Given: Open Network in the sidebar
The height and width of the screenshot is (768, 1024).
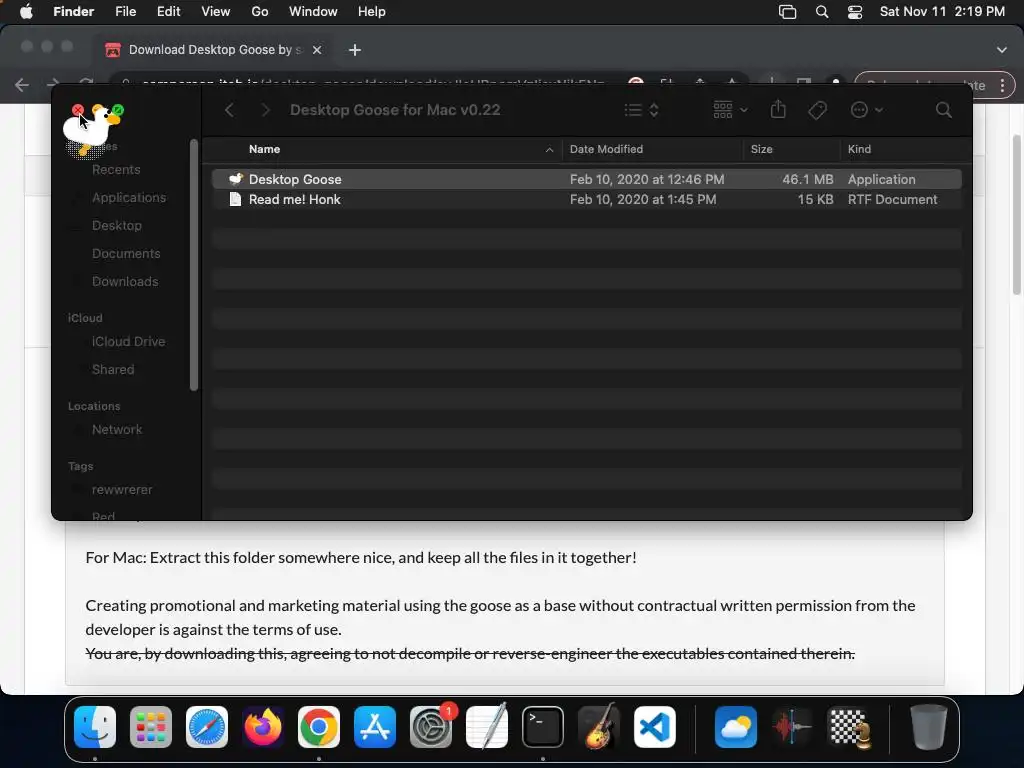Looking at the screenshot, I should [117, 430].
